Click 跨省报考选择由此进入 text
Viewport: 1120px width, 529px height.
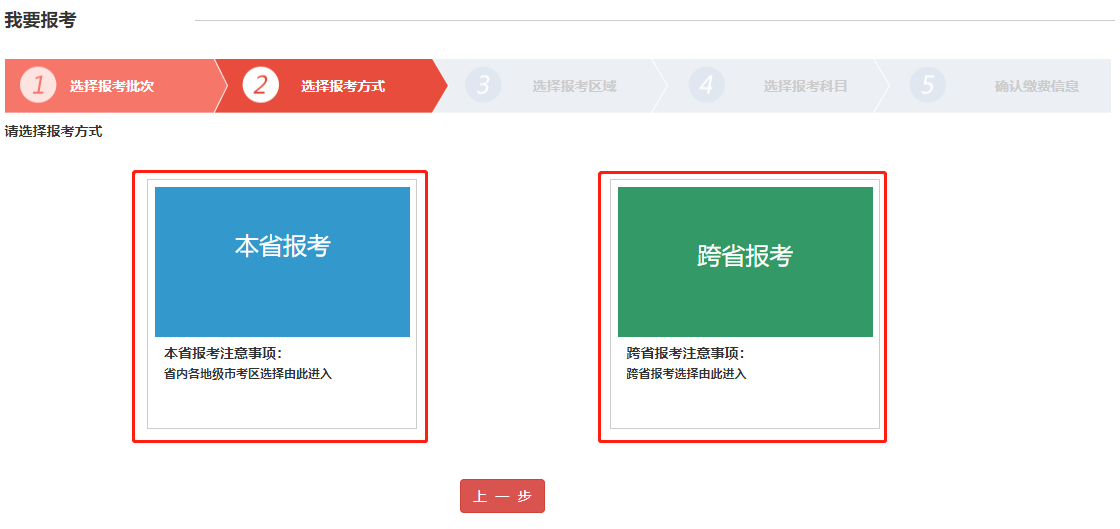[686, 374]
